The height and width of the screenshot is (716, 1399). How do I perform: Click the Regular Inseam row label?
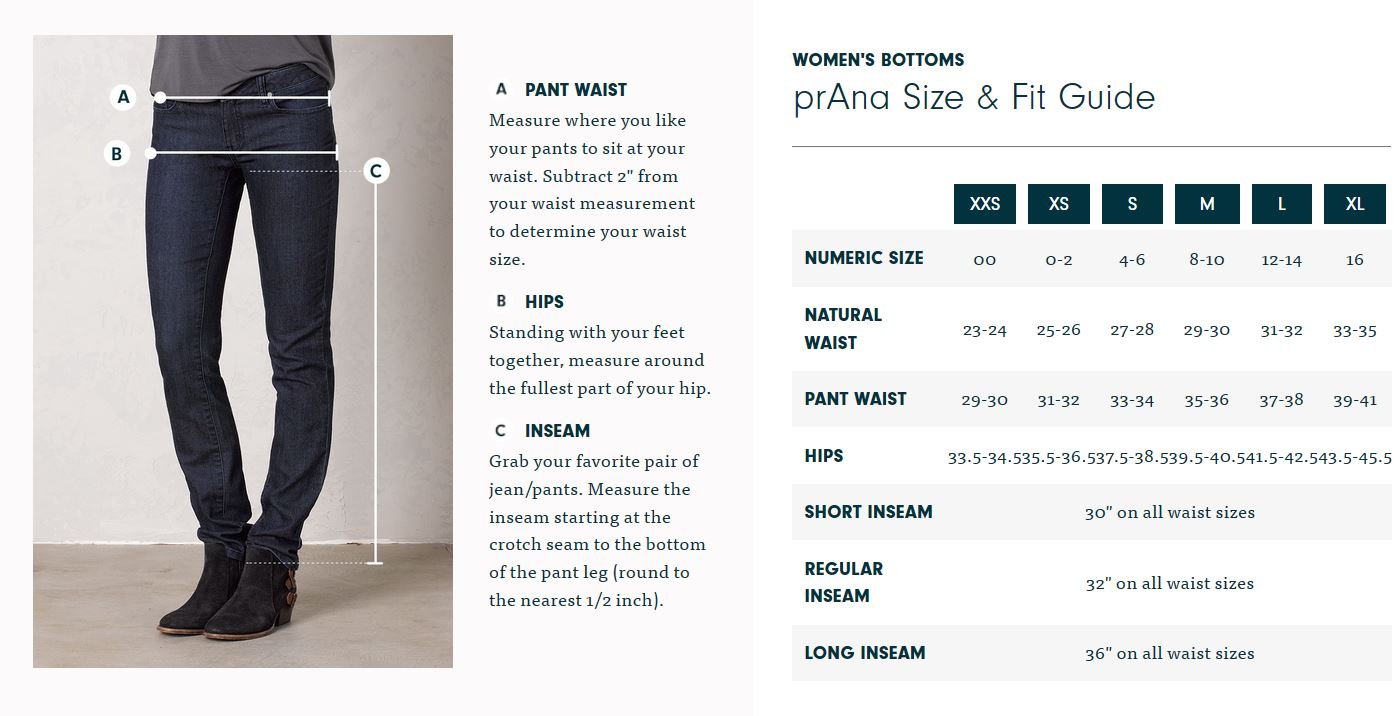point(844,582)
